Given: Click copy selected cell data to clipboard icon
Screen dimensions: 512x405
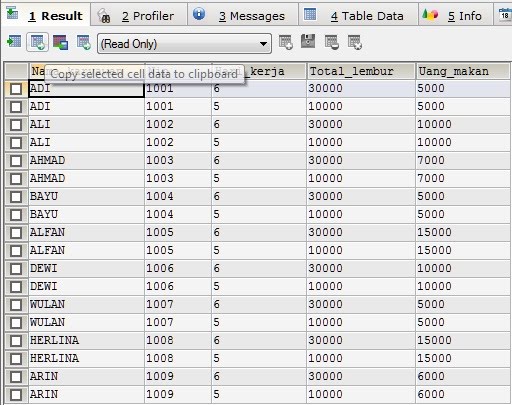Looking at the screenshot, I should 37,42.
